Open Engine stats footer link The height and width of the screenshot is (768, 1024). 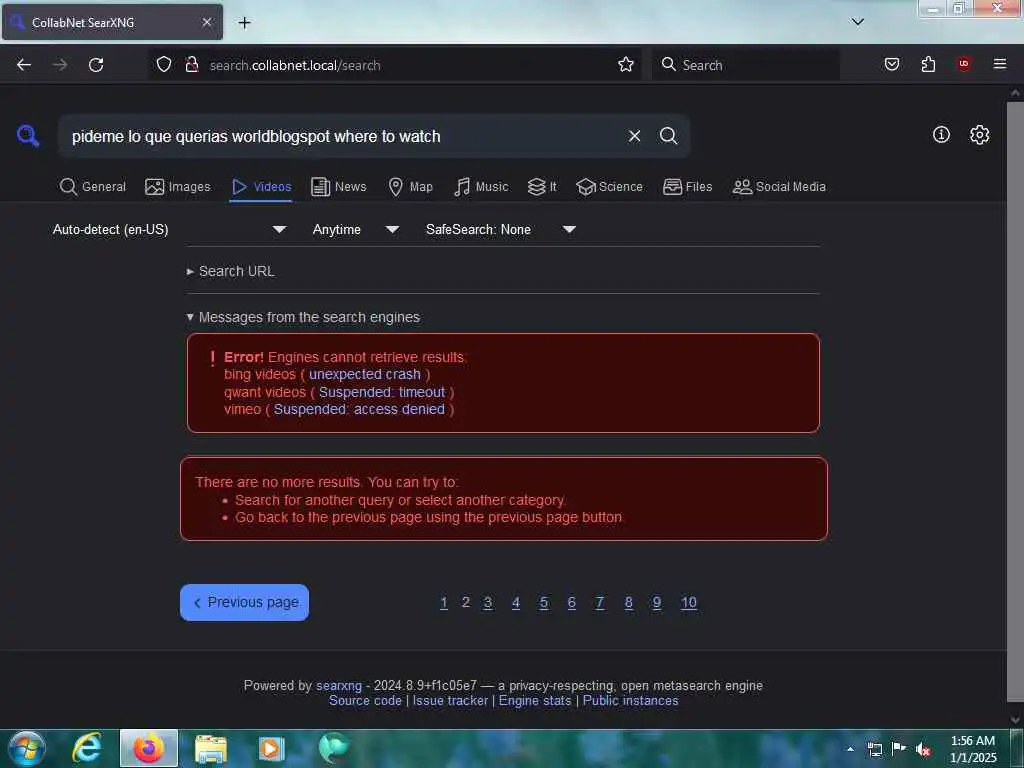click(x=535, y=701)
